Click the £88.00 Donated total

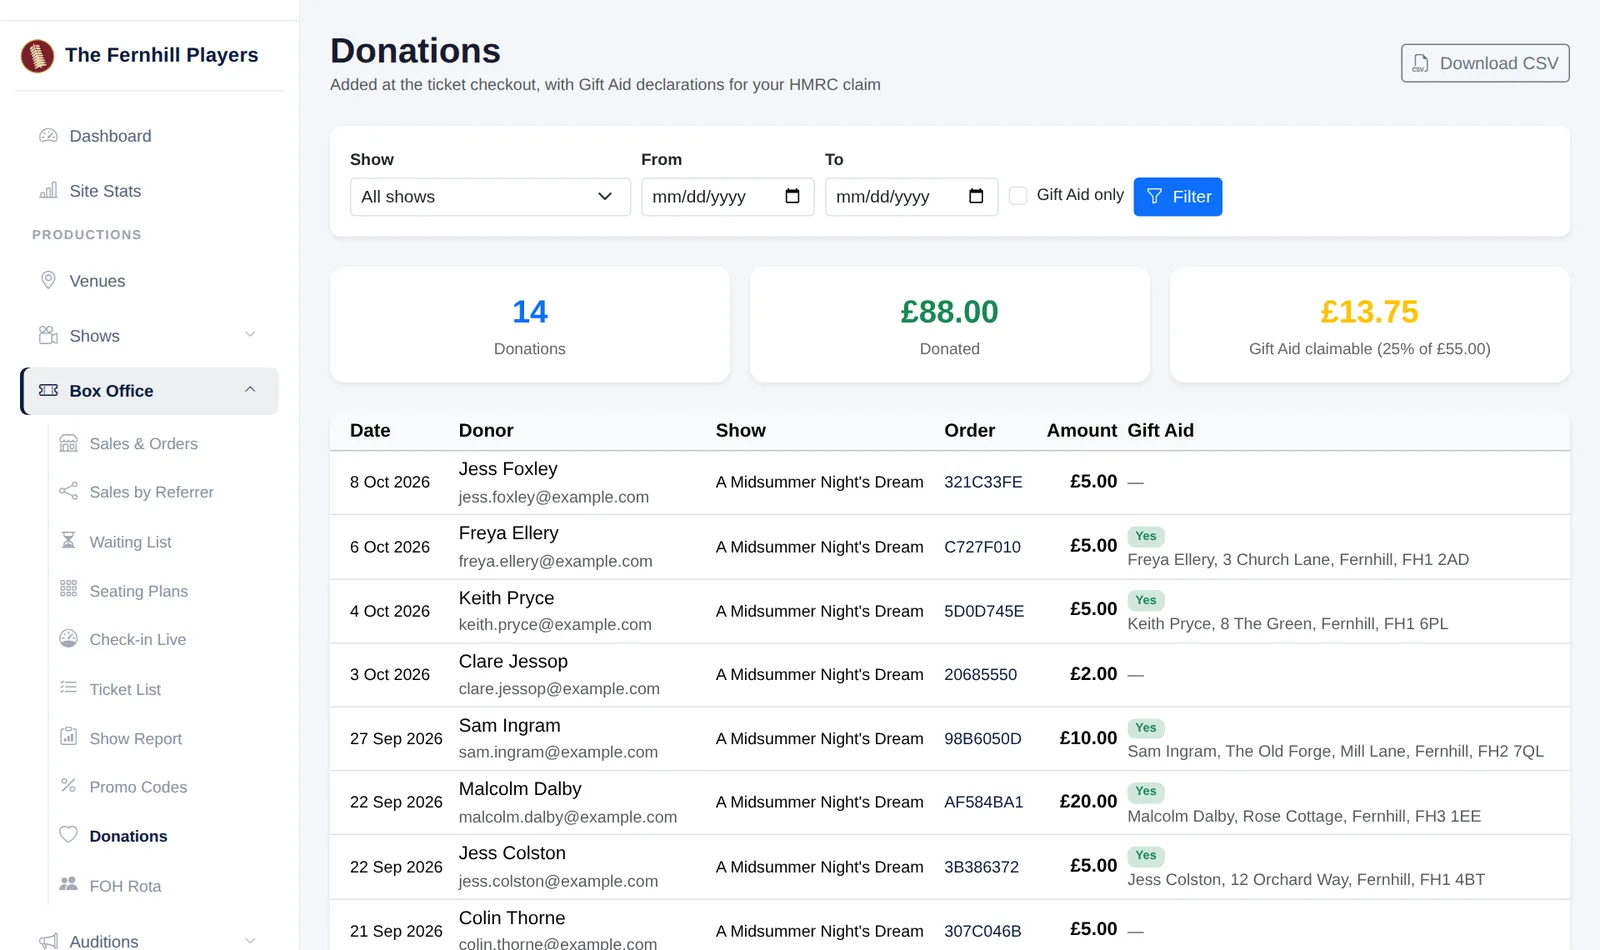point(949,312)
